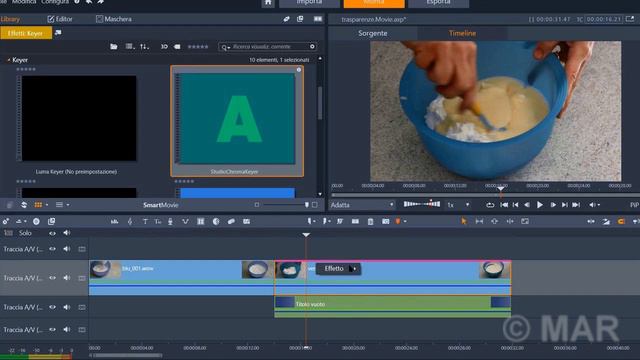Select the Titolo vuoto clip
The width and height of the screenshot is (640, 360).
tap(392, 307)
